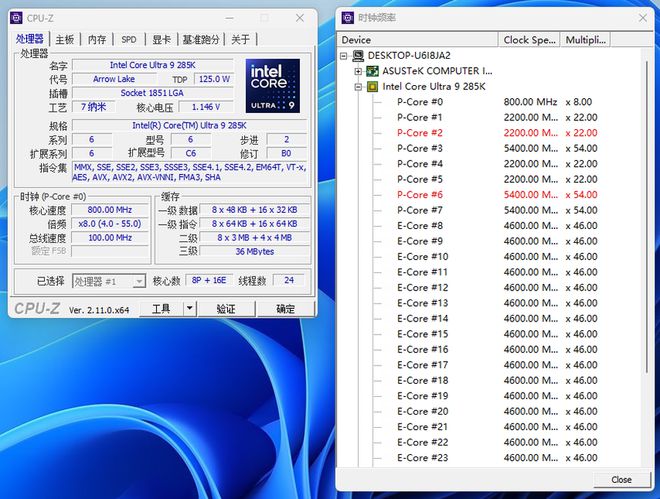The height and width of the screenshot is (499, 660).
Task: Click the Multipli... column header
Action: click(585, 40)
